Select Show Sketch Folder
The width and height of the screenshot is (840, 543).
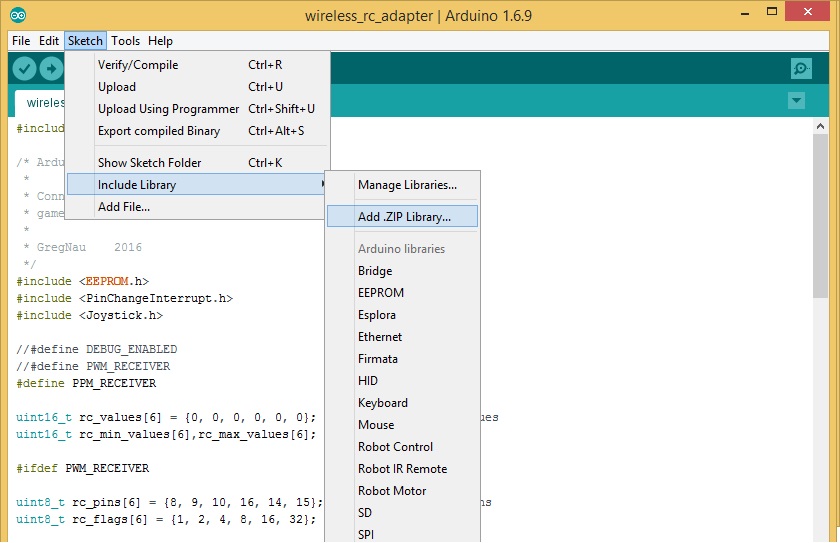point(197,162)
